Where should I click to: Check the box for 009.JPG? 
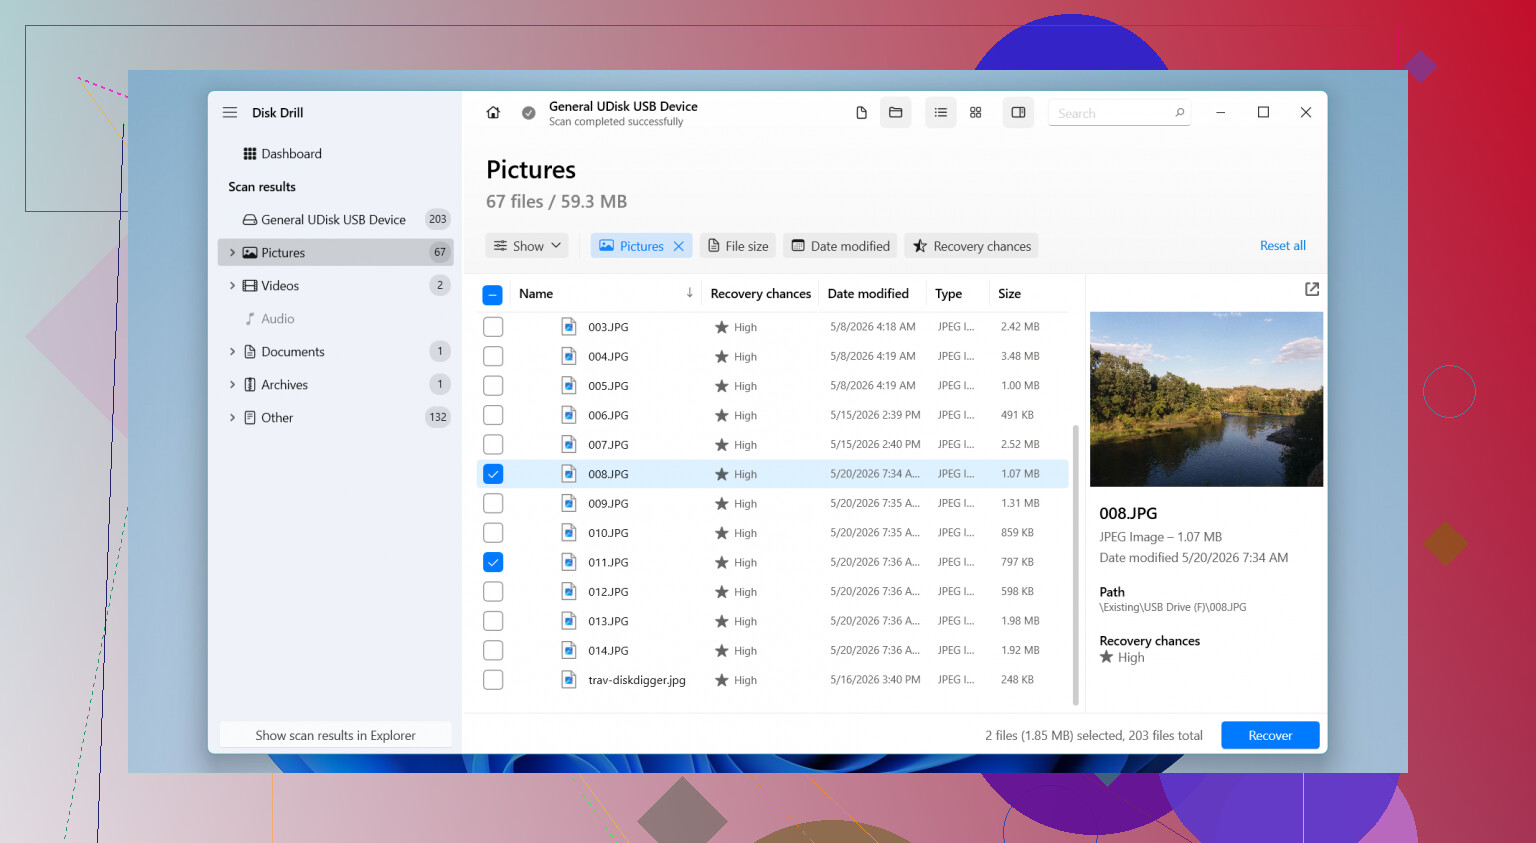click(493, 504)
